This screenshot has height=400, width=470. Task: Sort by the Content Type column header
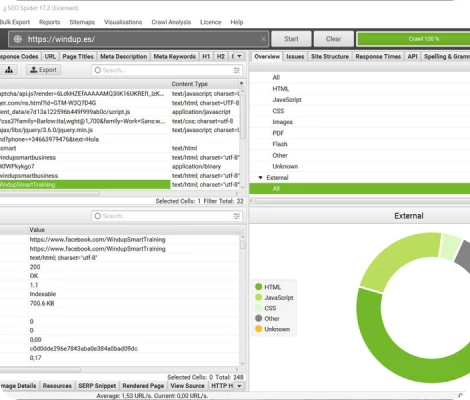coord(205,84)
